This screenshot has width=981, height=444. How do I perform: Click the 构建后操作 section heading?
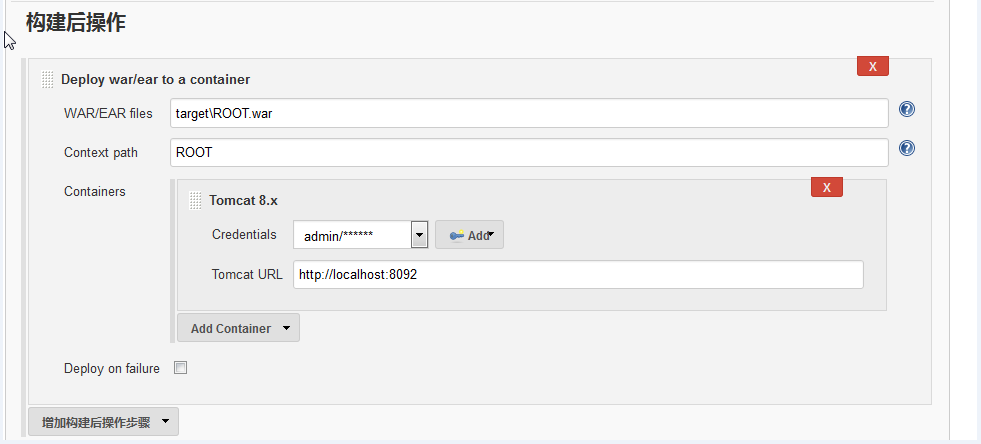point(76,23)
